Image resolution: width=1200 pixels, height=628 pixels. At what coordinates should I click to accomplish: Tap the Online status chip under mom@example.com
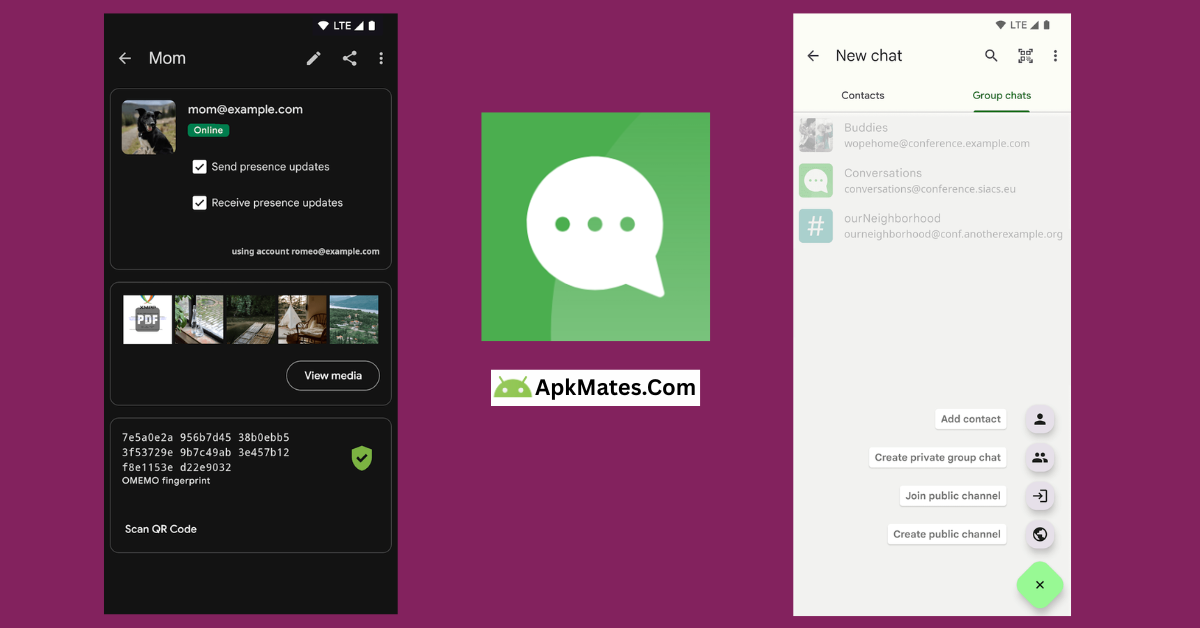tap(208, 130)
